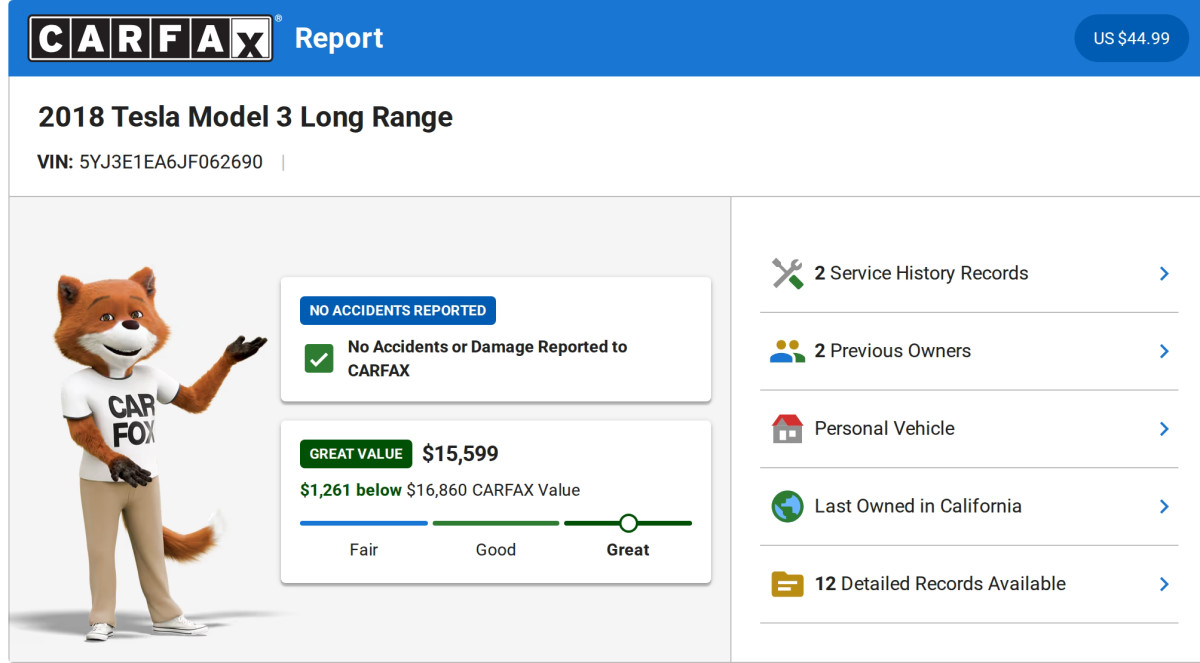Expand the Previous Owners chevron
This screenshot has height=663, width=1200.
pyautogui.click(x=1164, y=351)
